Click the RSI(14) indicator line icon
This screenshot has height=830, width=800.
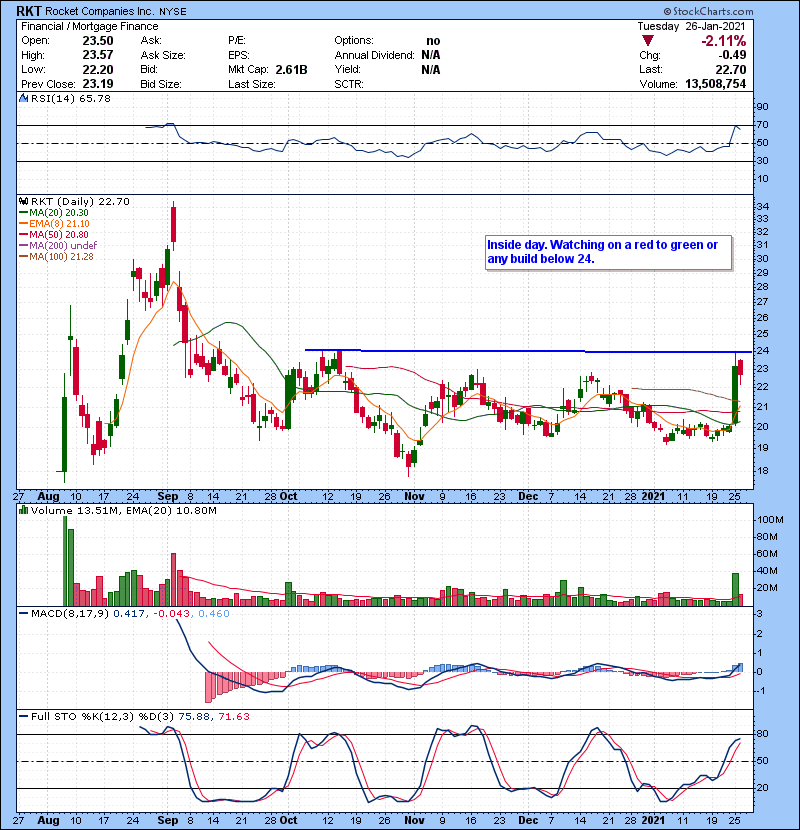click(23, 98)
